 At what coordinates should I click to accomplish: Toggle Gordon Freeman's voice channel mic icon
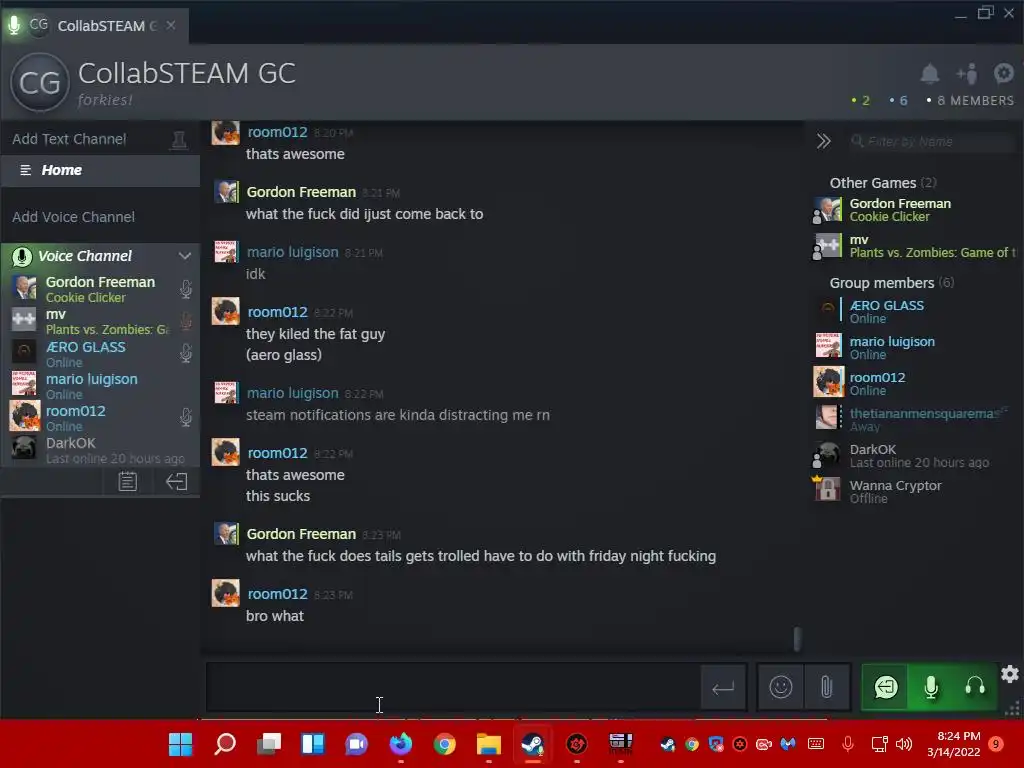tap(185, 289)
